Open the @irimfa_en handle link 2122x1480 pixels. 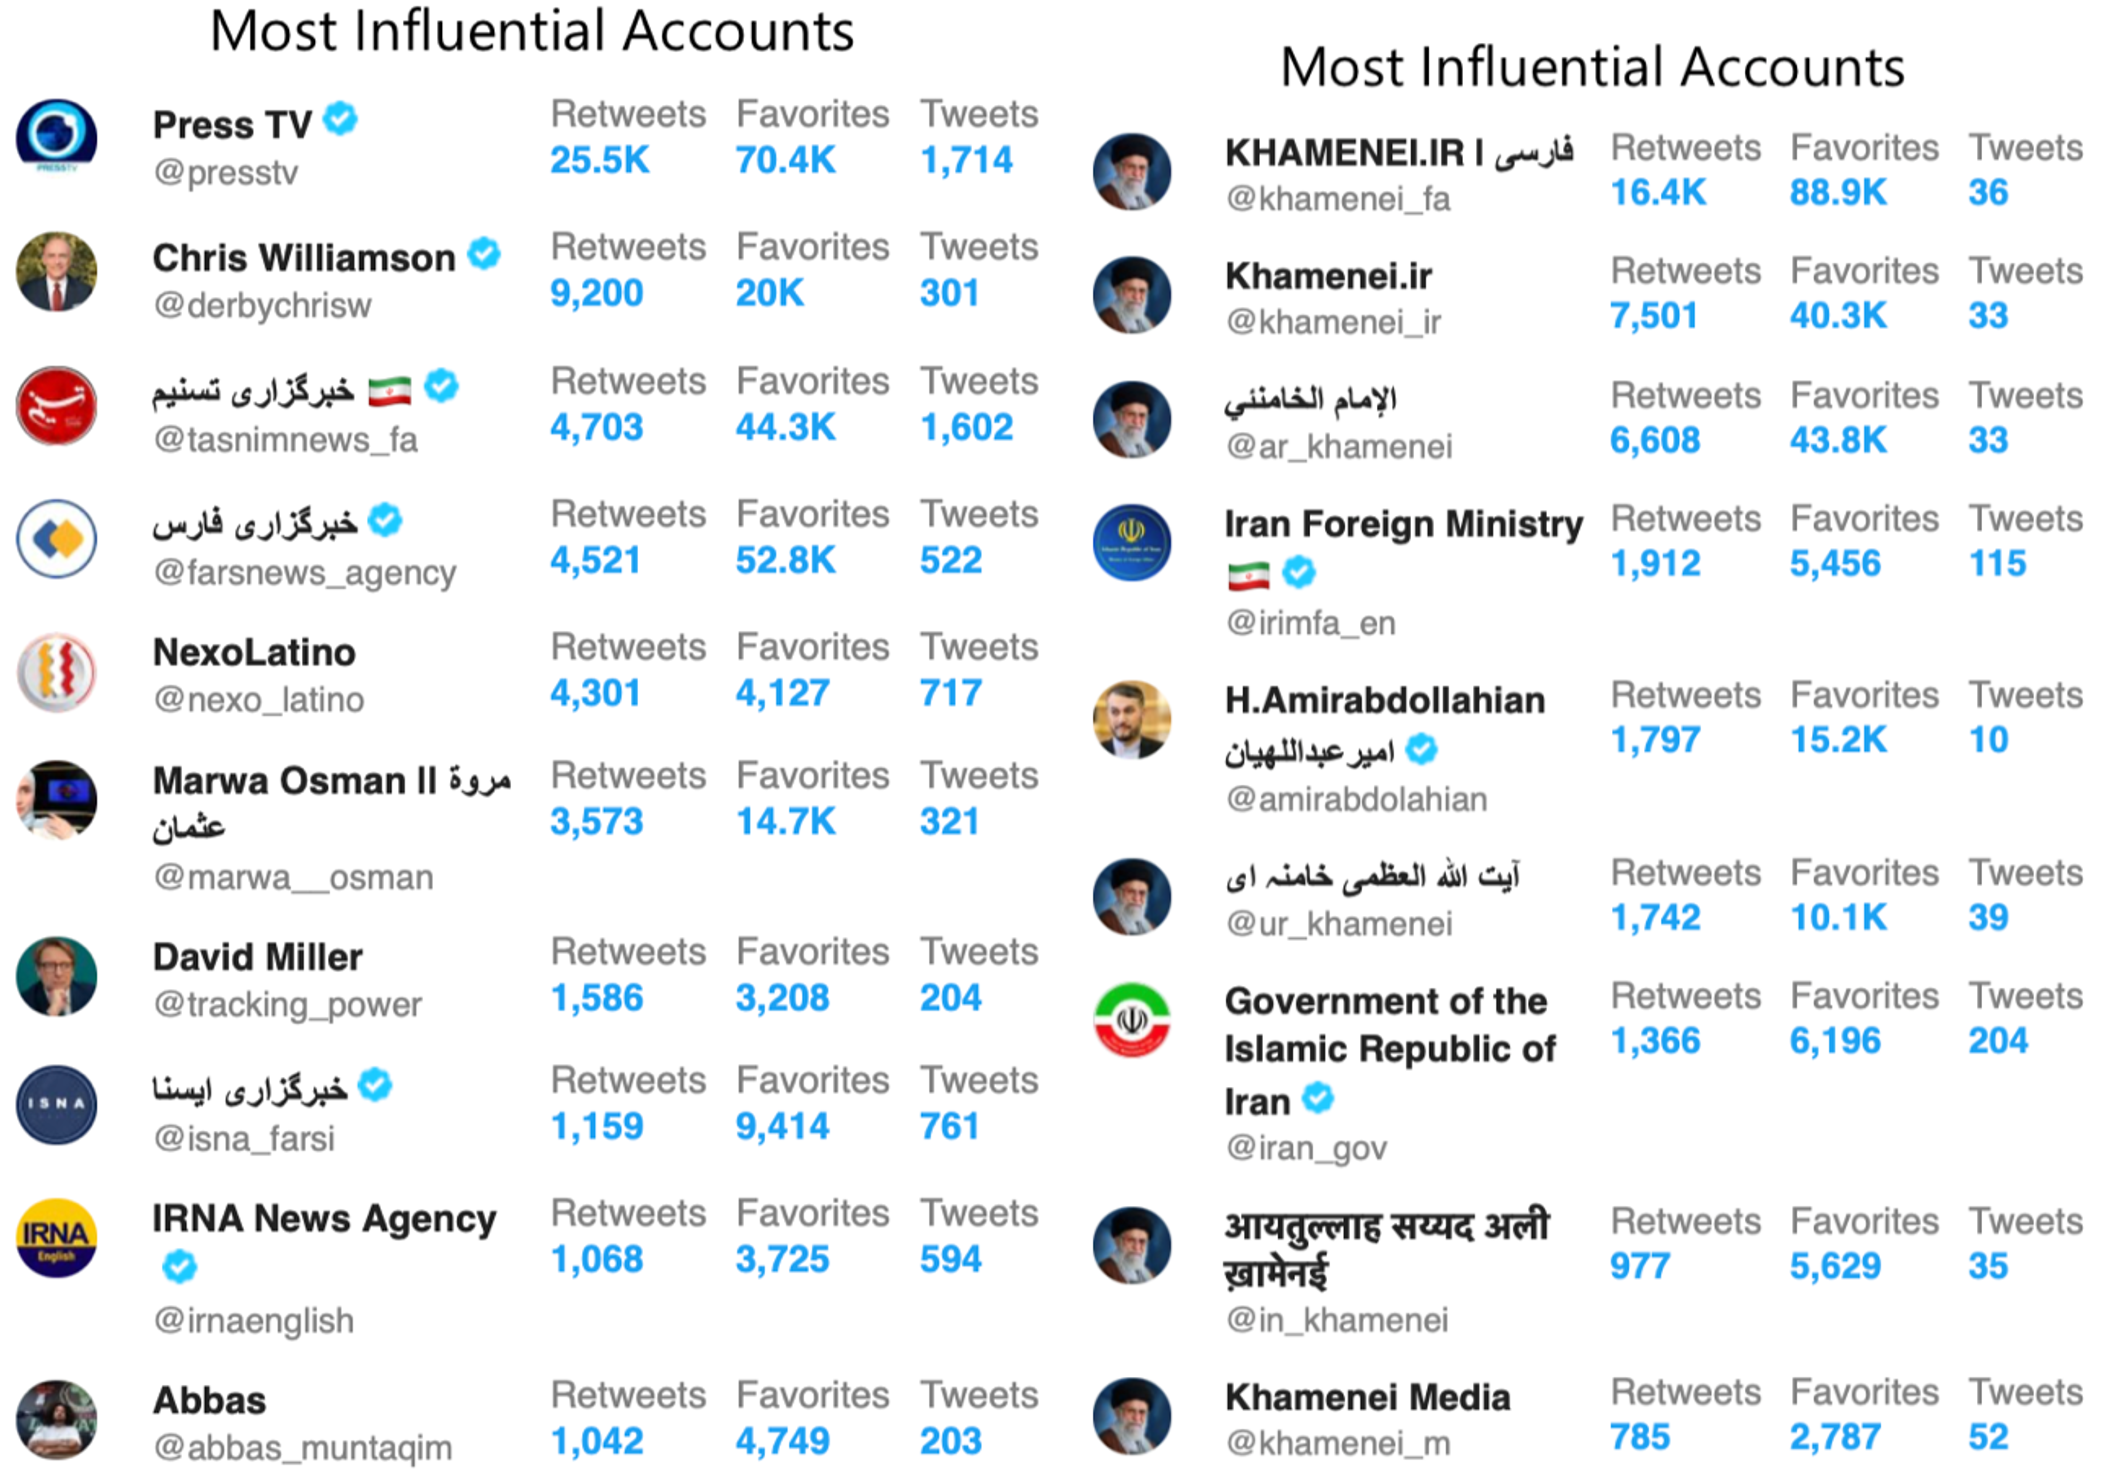point(1311,623)
